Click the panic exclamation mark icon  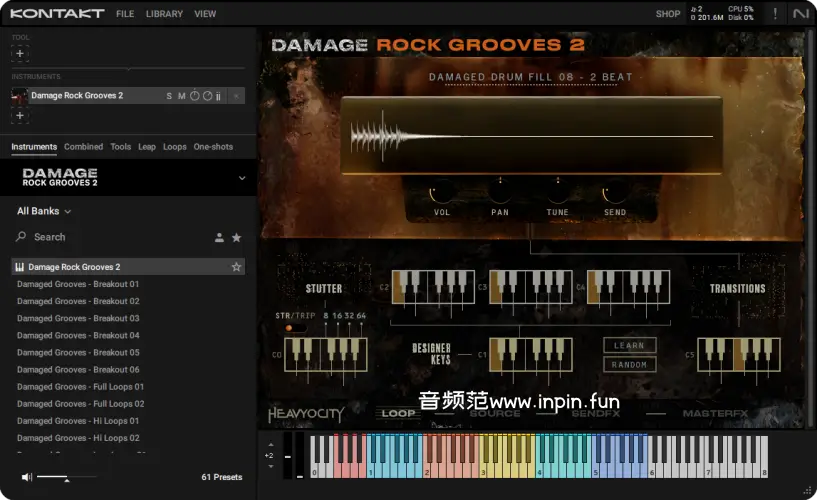coord(775,14)
